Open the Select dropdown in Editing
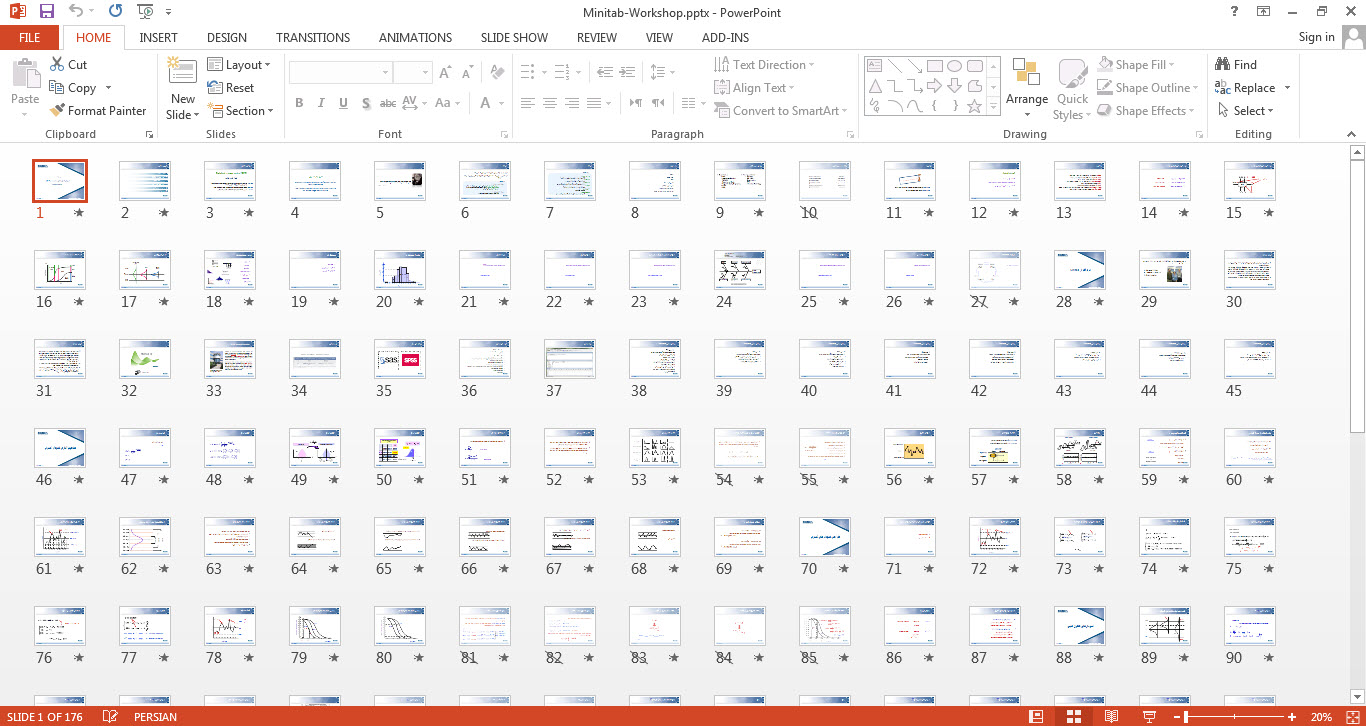The image size is (1366, 726). coord(1246,111)
